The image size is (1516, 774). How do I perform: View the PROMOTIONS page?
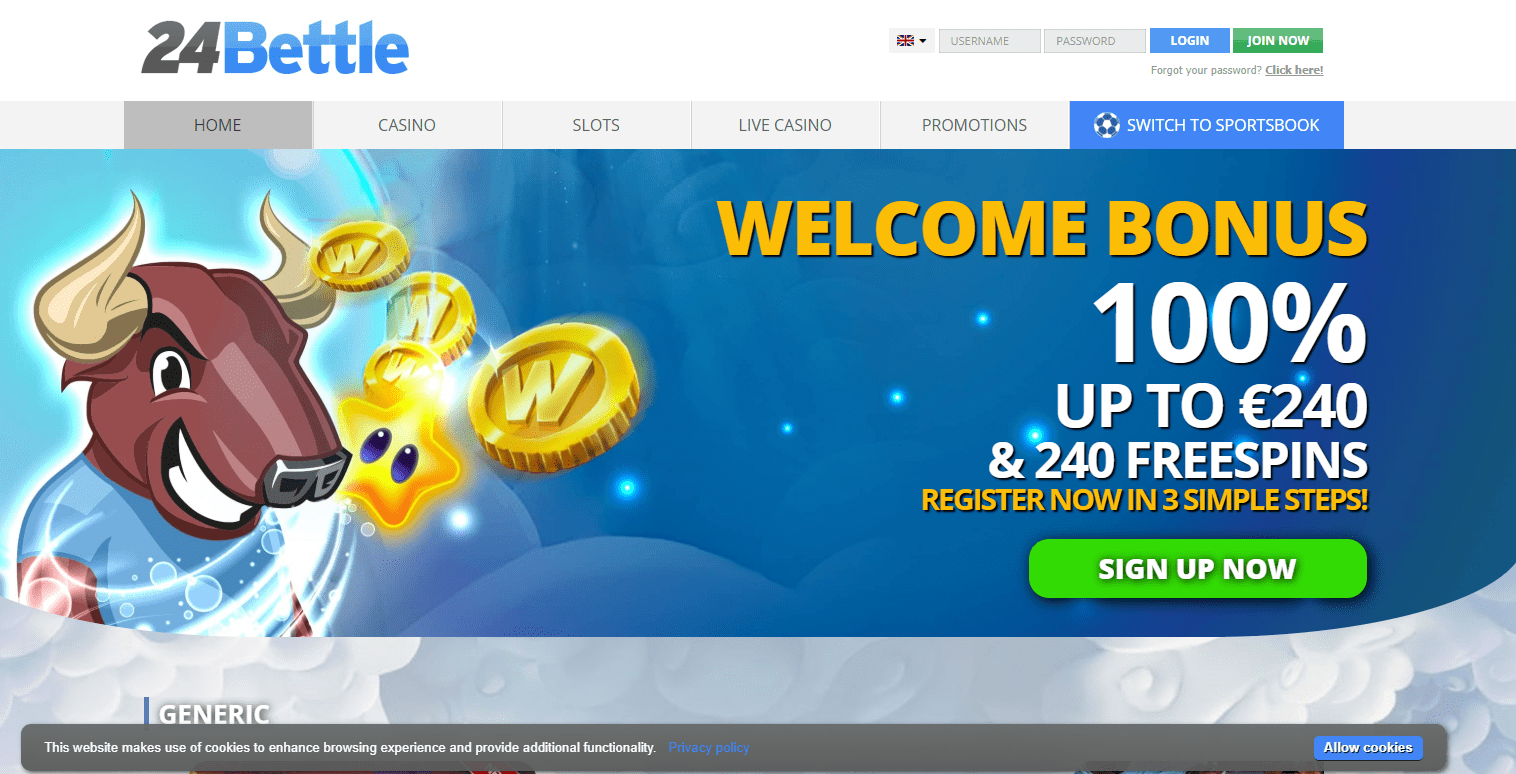click(974, 125)
